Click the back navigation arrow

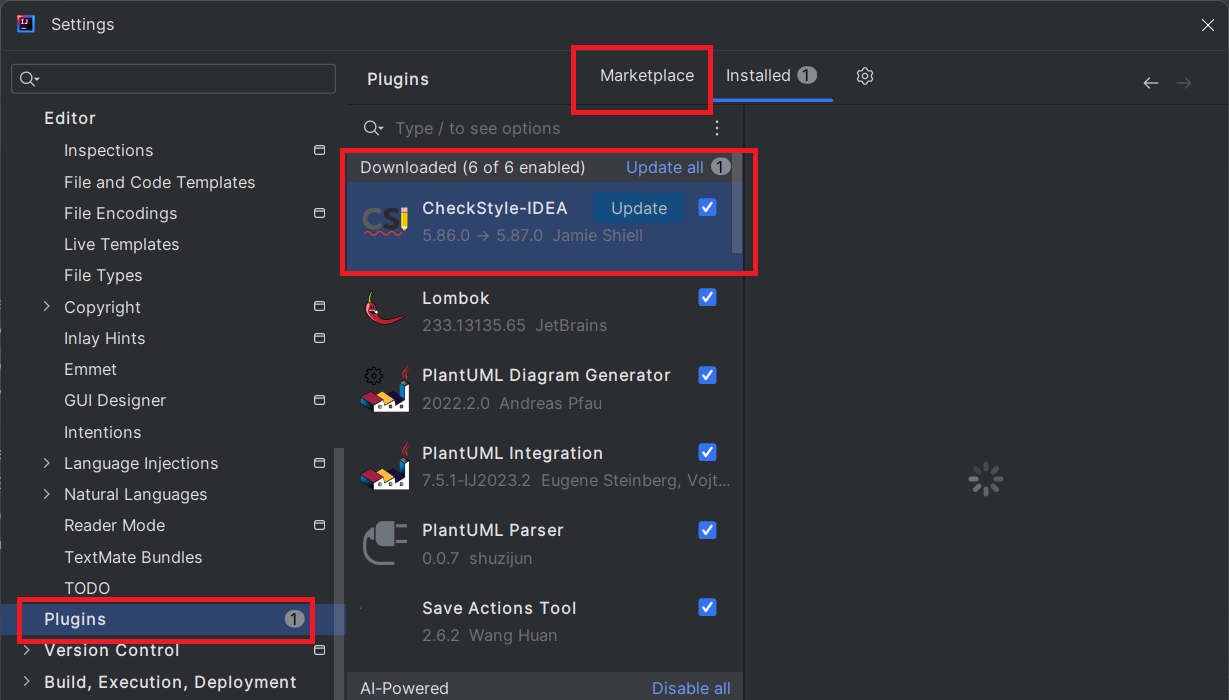(x=1151, y=83)
